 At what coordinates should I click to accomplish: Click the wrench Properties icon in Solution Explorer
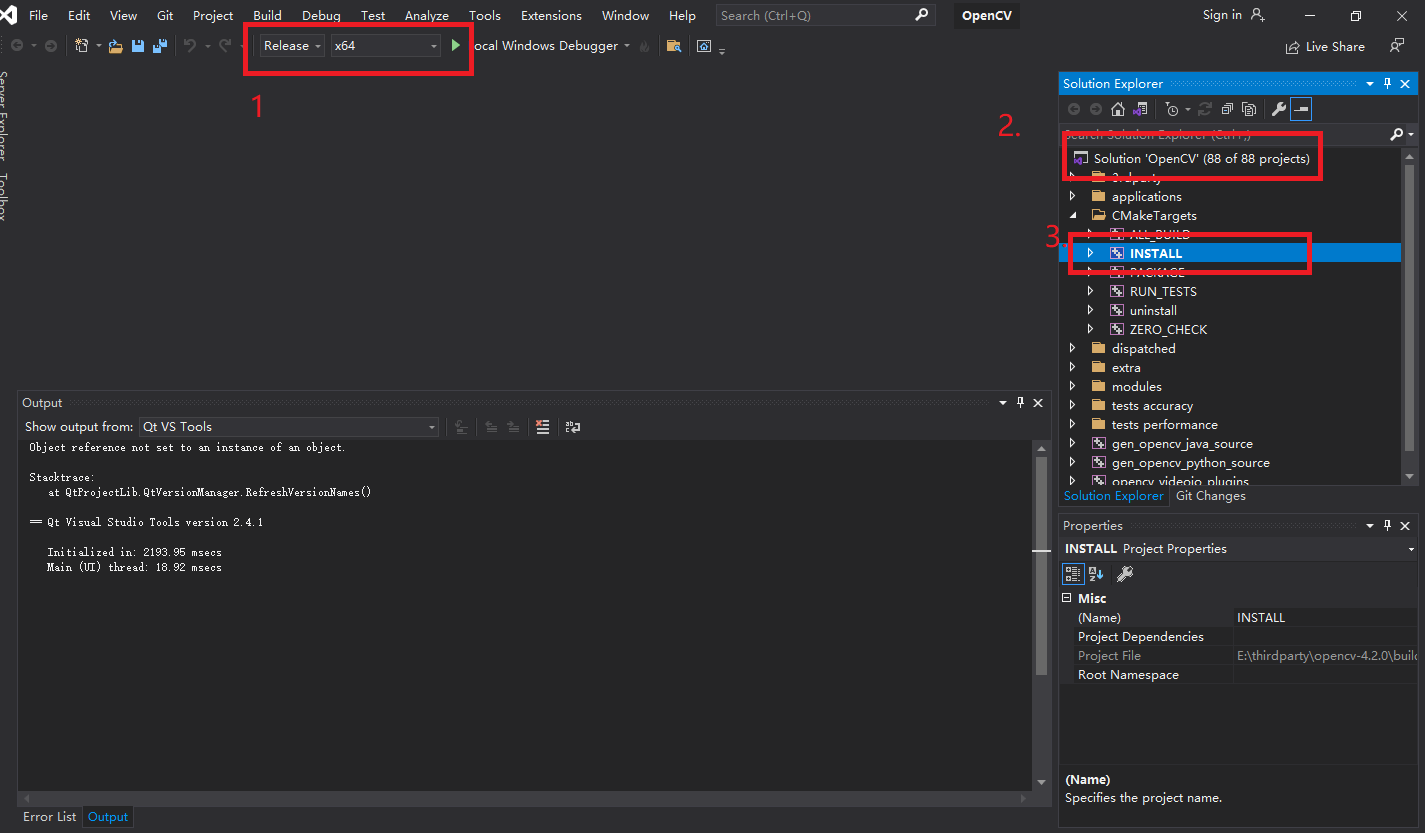[1278, 109]
